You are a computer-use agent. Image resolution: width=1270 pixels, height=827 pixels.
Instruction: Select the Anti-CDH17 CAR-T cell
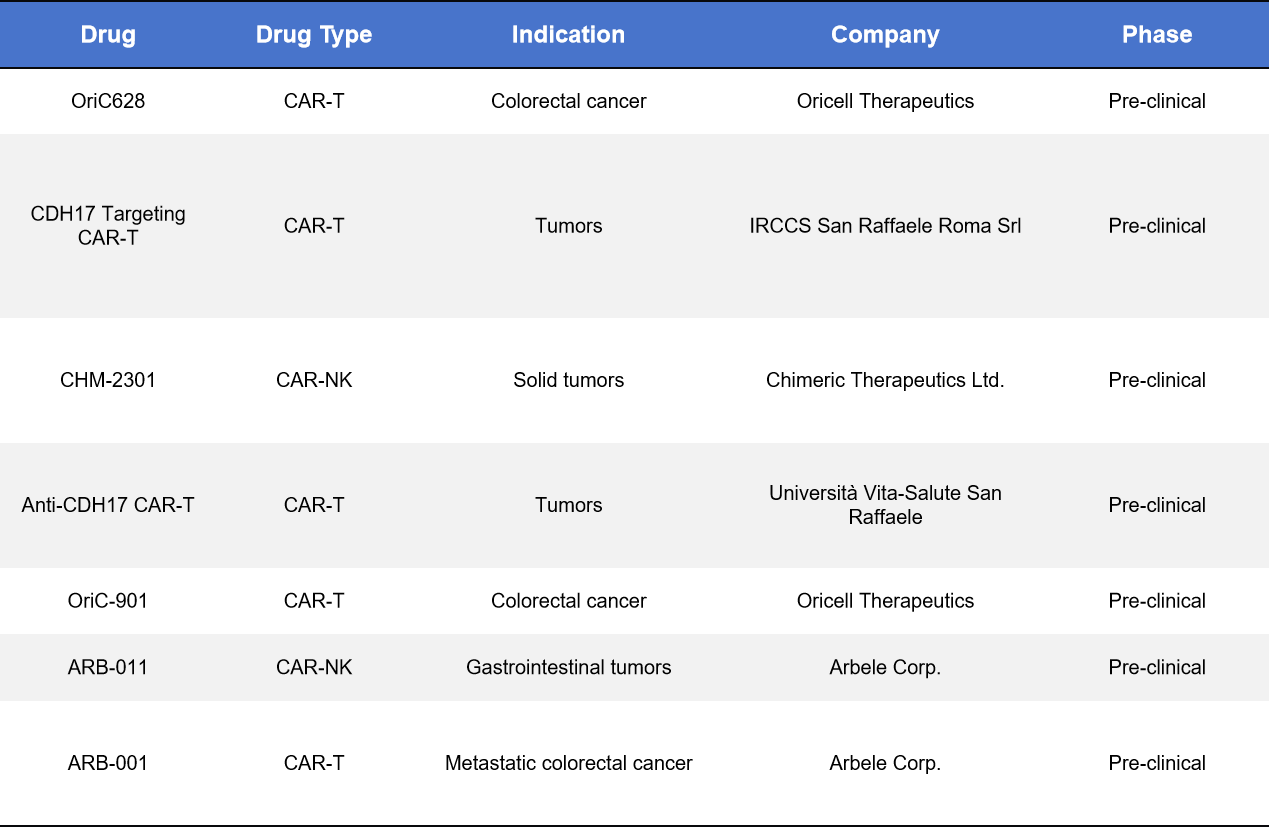coord(108,505)
